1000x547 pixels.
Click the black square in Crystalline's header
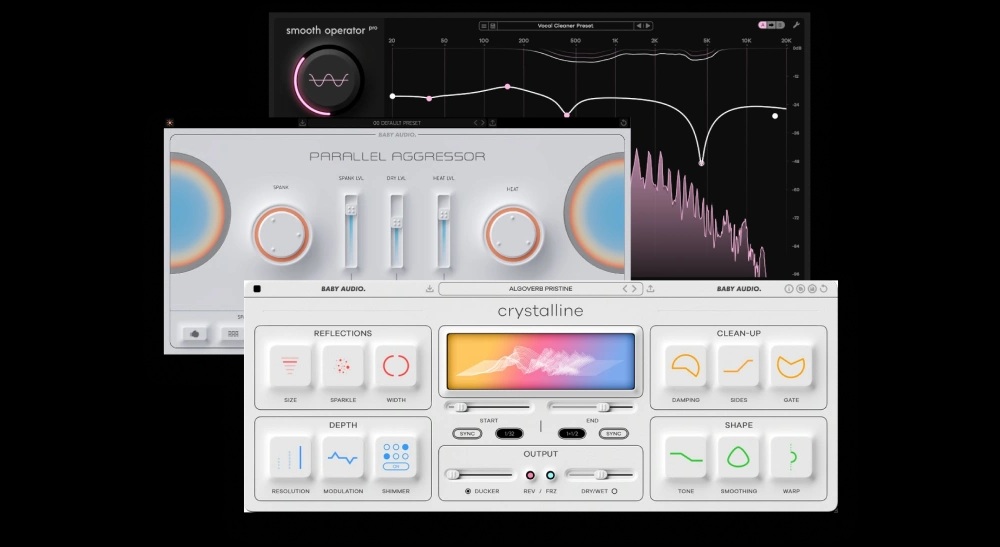257,289
